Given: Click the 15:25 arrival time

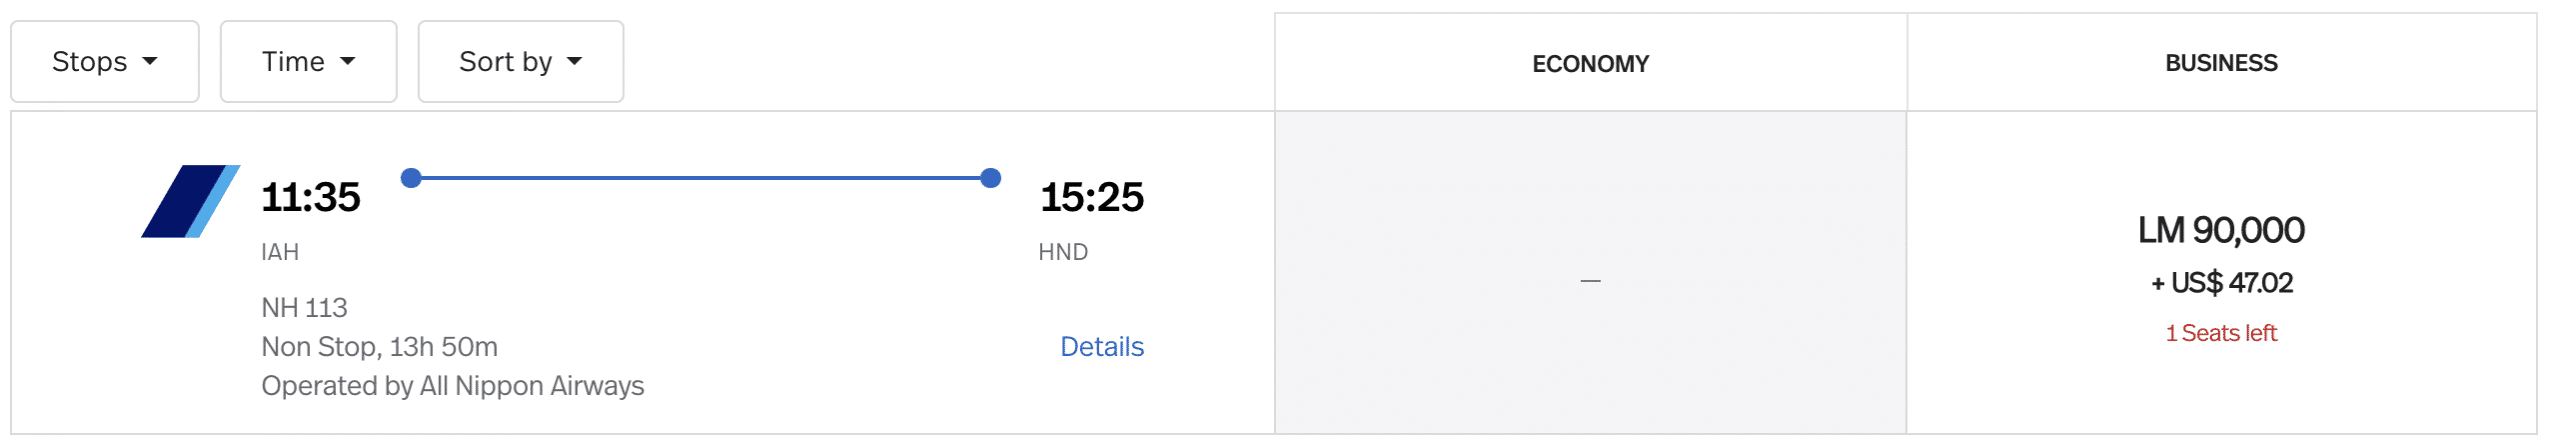Looking at the screenshot, I should tap(1091, 197).
